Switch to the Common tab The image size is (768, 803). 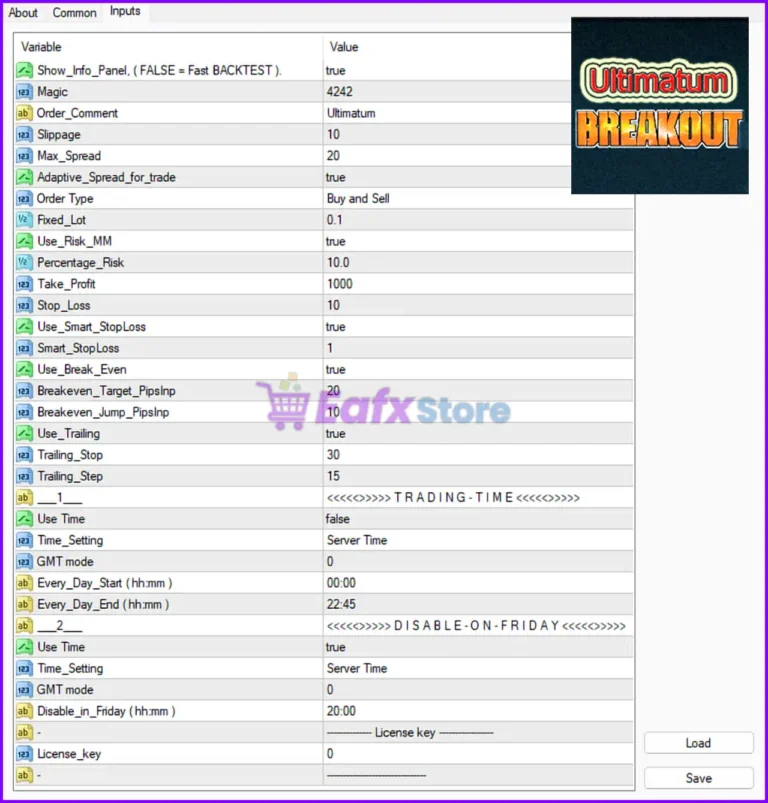click(74, 13)
